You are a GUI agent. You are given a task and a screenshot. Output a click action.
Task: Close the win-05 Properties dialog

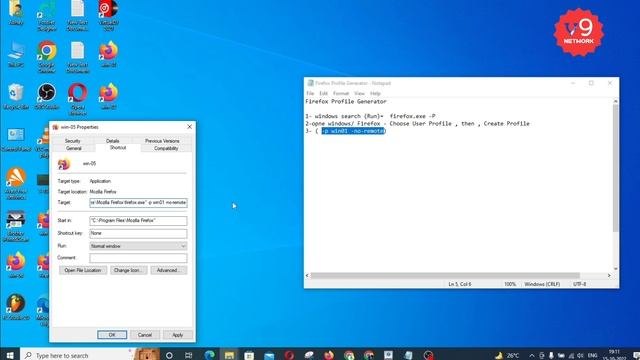(189, 127)
